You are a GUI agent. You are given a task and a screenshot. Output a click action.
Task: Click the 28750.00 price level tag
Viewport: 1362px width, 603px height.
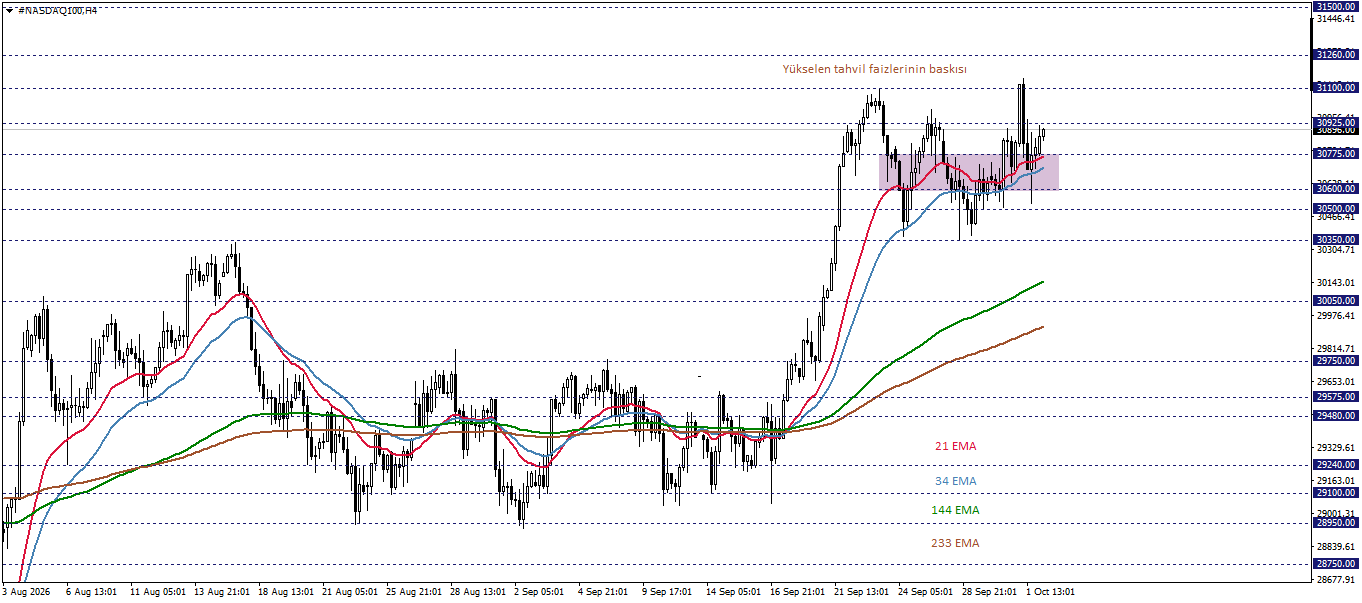1335,563
